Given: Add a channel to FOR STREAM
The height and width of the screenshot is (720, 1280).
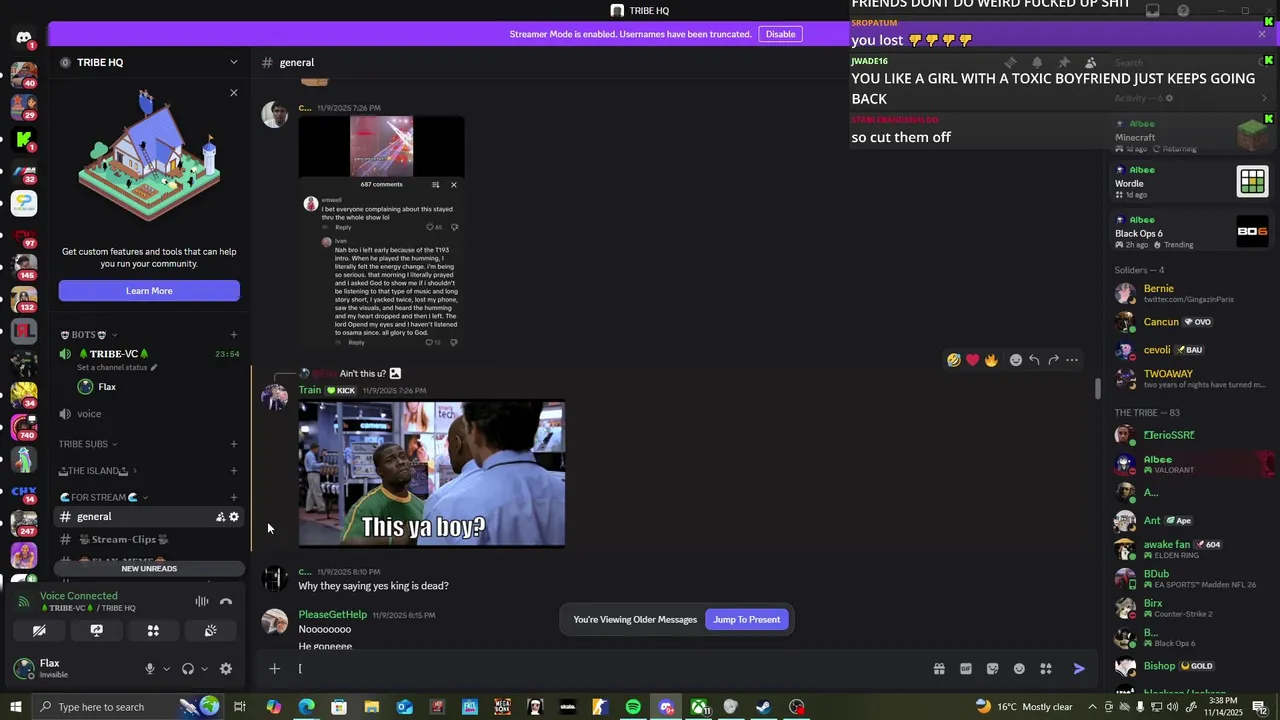Looking at the screenshot, I should [x=234, y=497].
